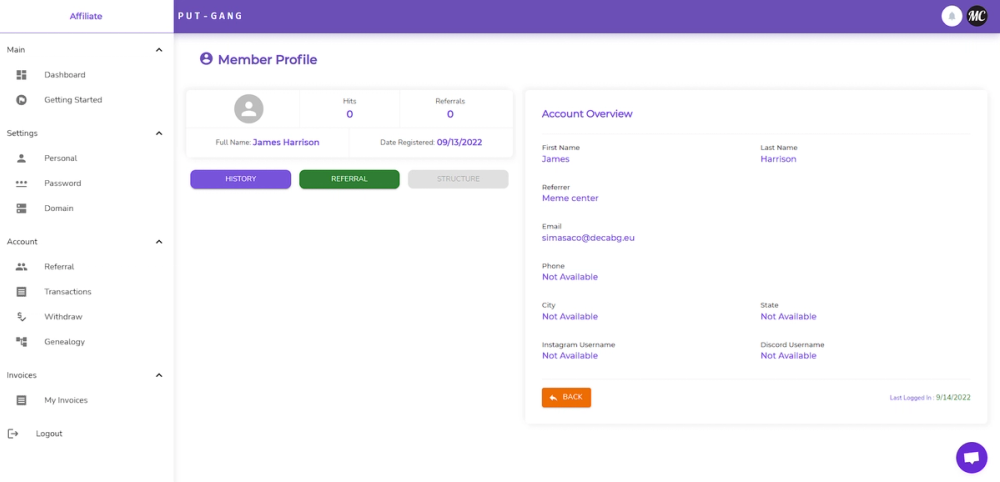Viewport: 1000px width, 482px height.
Task: Open the chat bubble widget
Action: click(971, 458)
